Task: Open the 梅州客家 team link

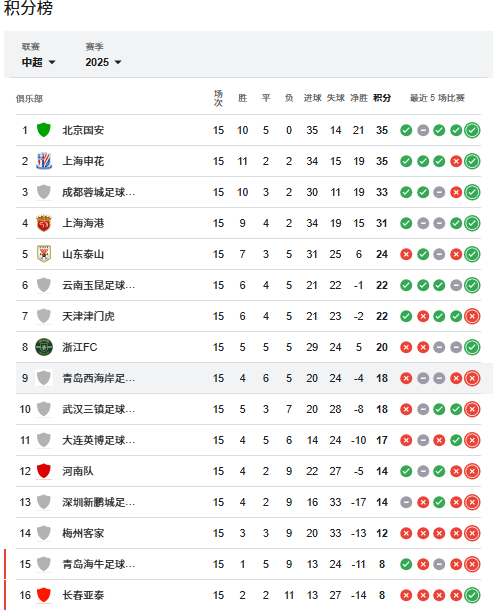Action: tap(83, 533)
